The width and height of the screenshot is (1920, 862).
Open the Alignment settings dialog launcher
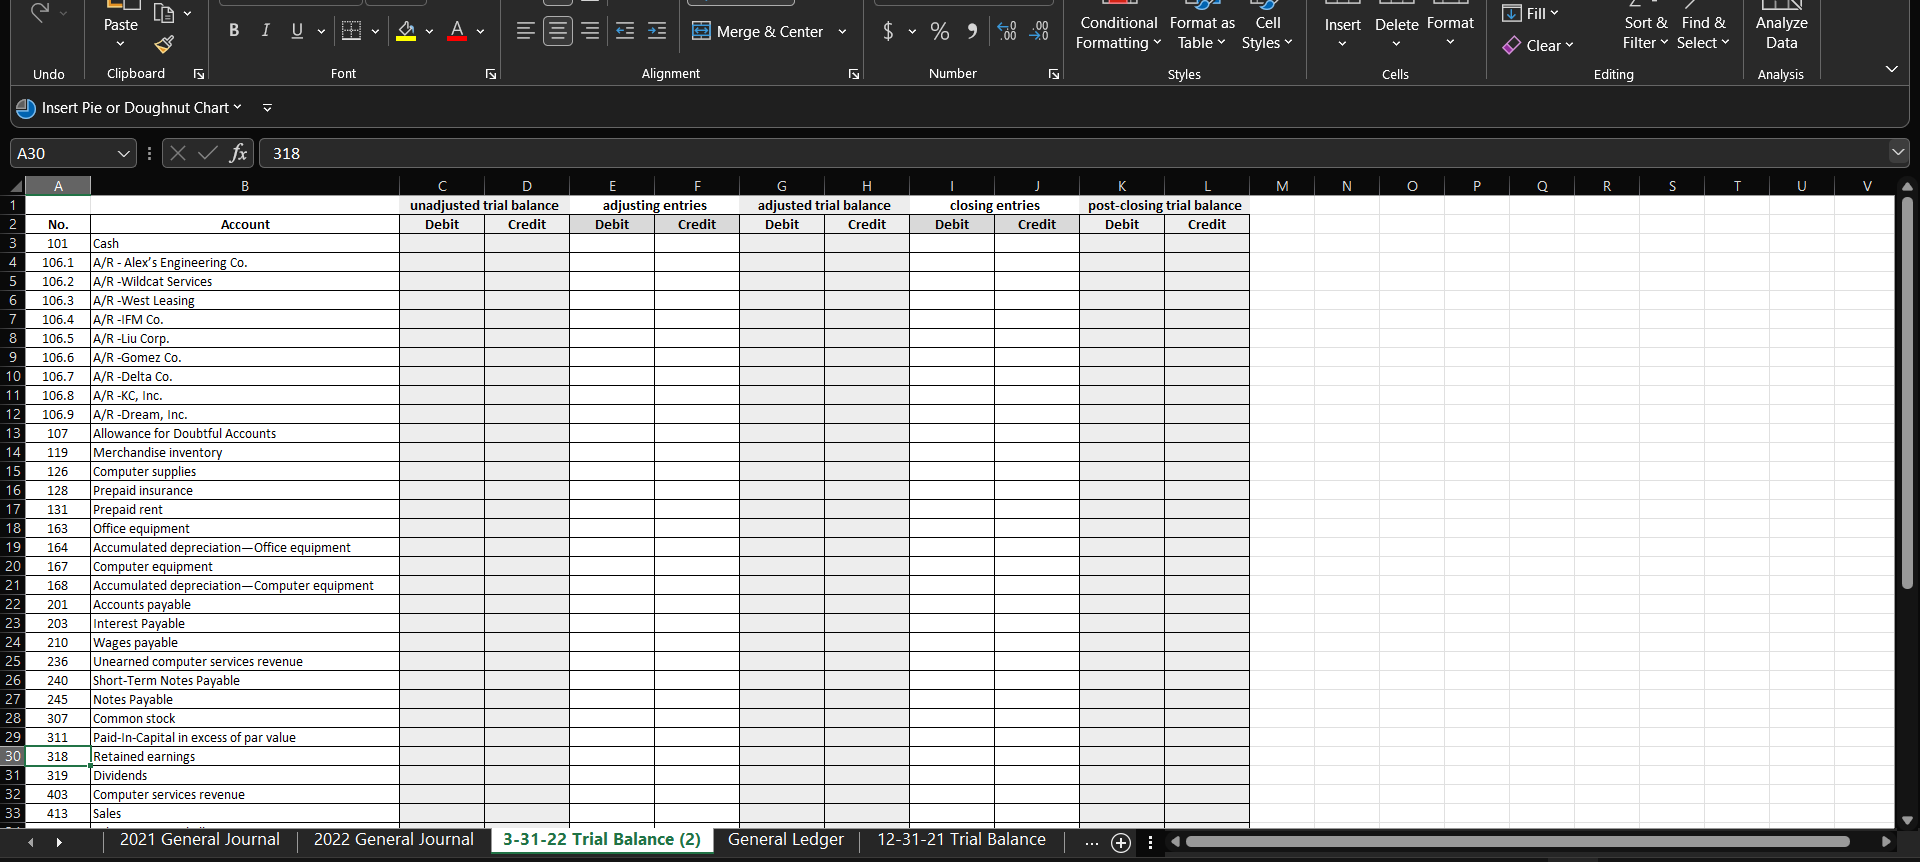(854, 74)
